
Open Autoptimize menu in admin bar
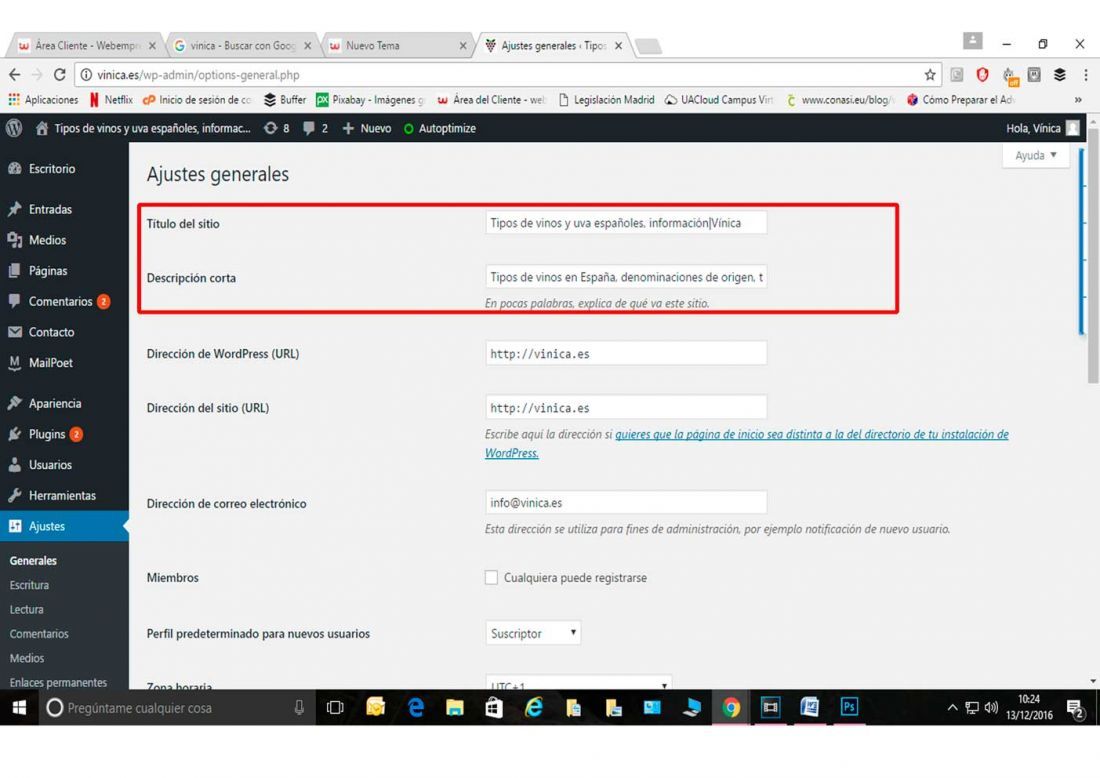[440, 128]
